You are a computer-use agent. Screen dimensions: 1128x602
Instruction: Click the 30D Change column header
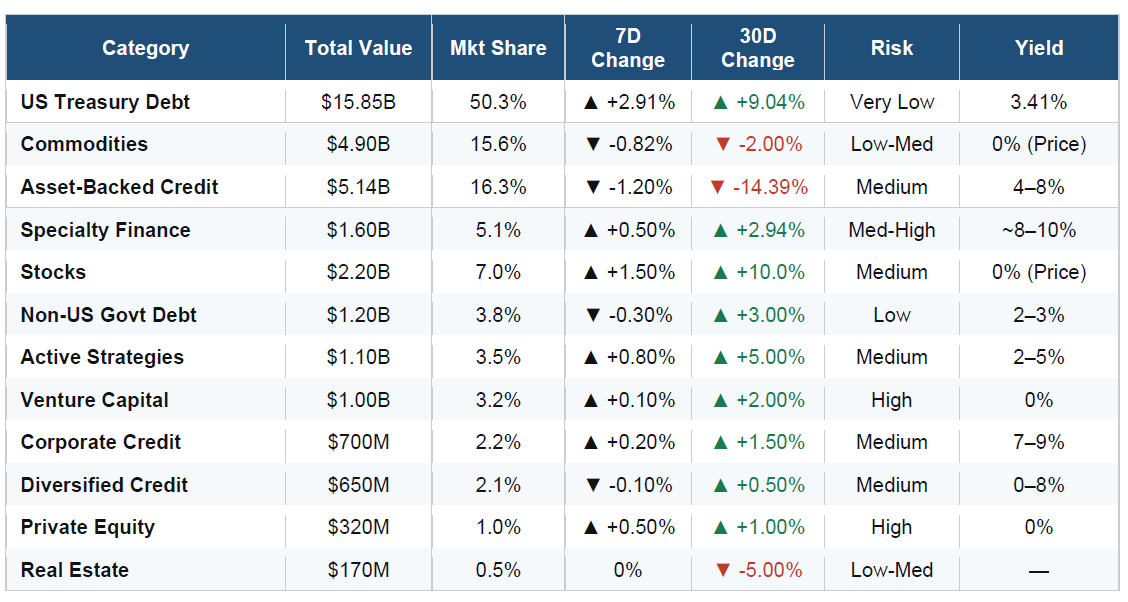758,48
